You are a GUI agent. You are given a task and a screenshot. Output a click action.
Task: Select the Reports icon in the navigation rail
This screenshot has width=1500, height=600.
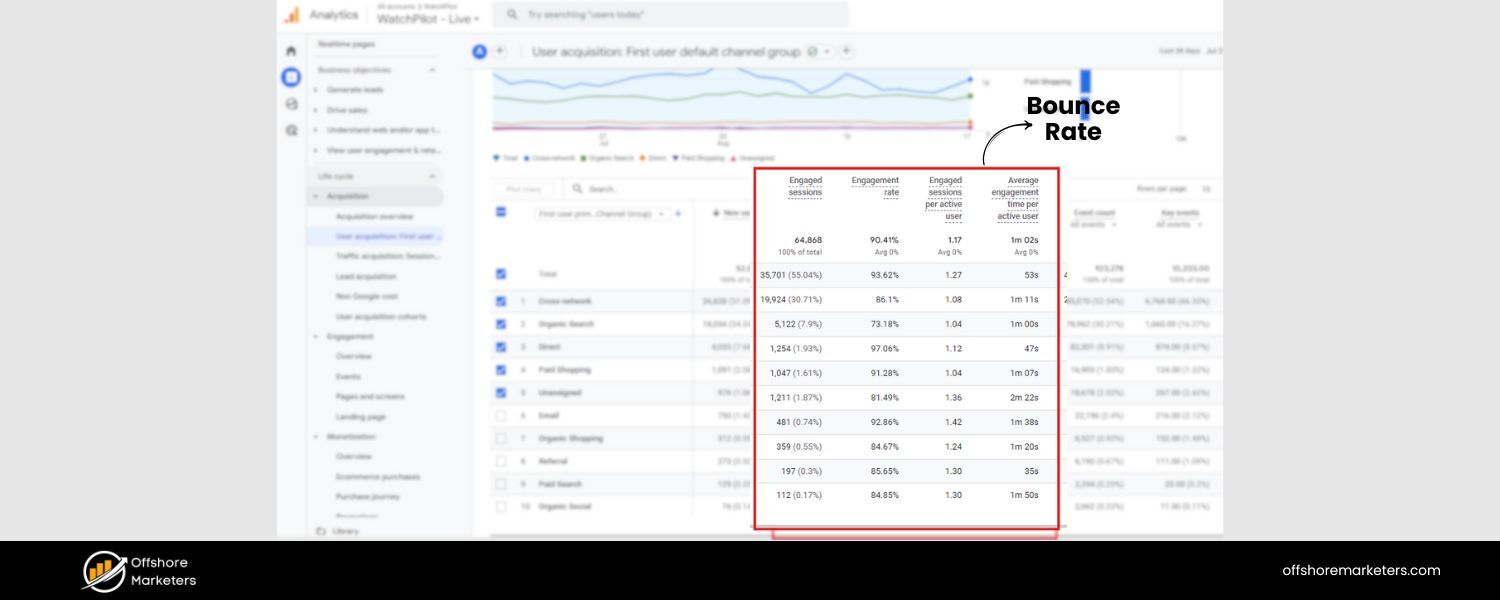point(290,76)
